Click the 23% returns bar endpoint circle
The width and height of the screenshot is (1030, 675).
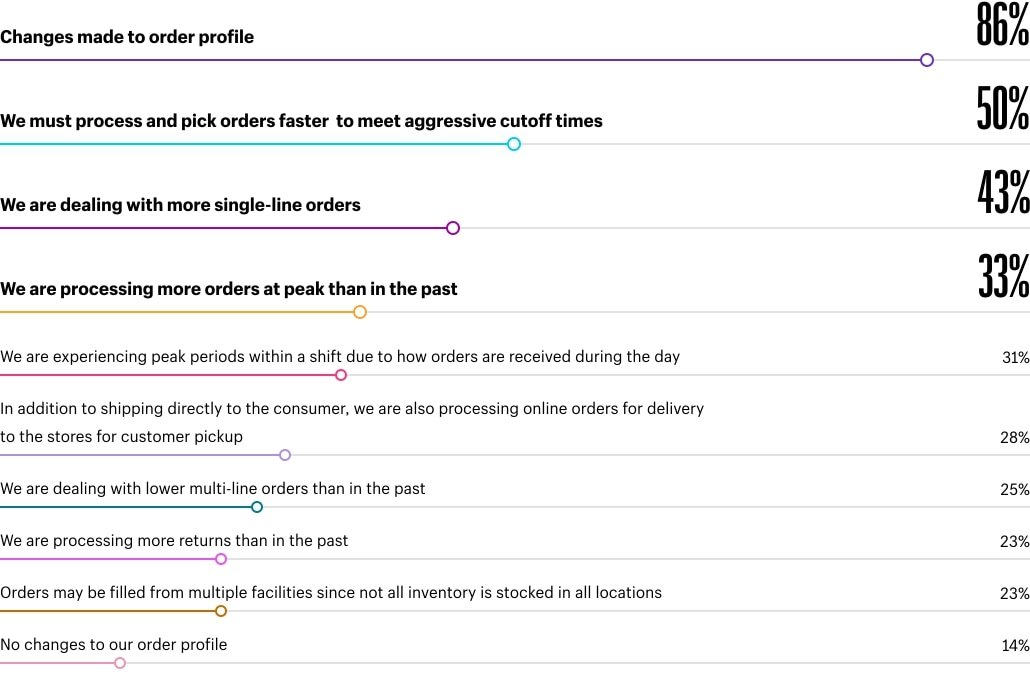(x=221, y=559)
